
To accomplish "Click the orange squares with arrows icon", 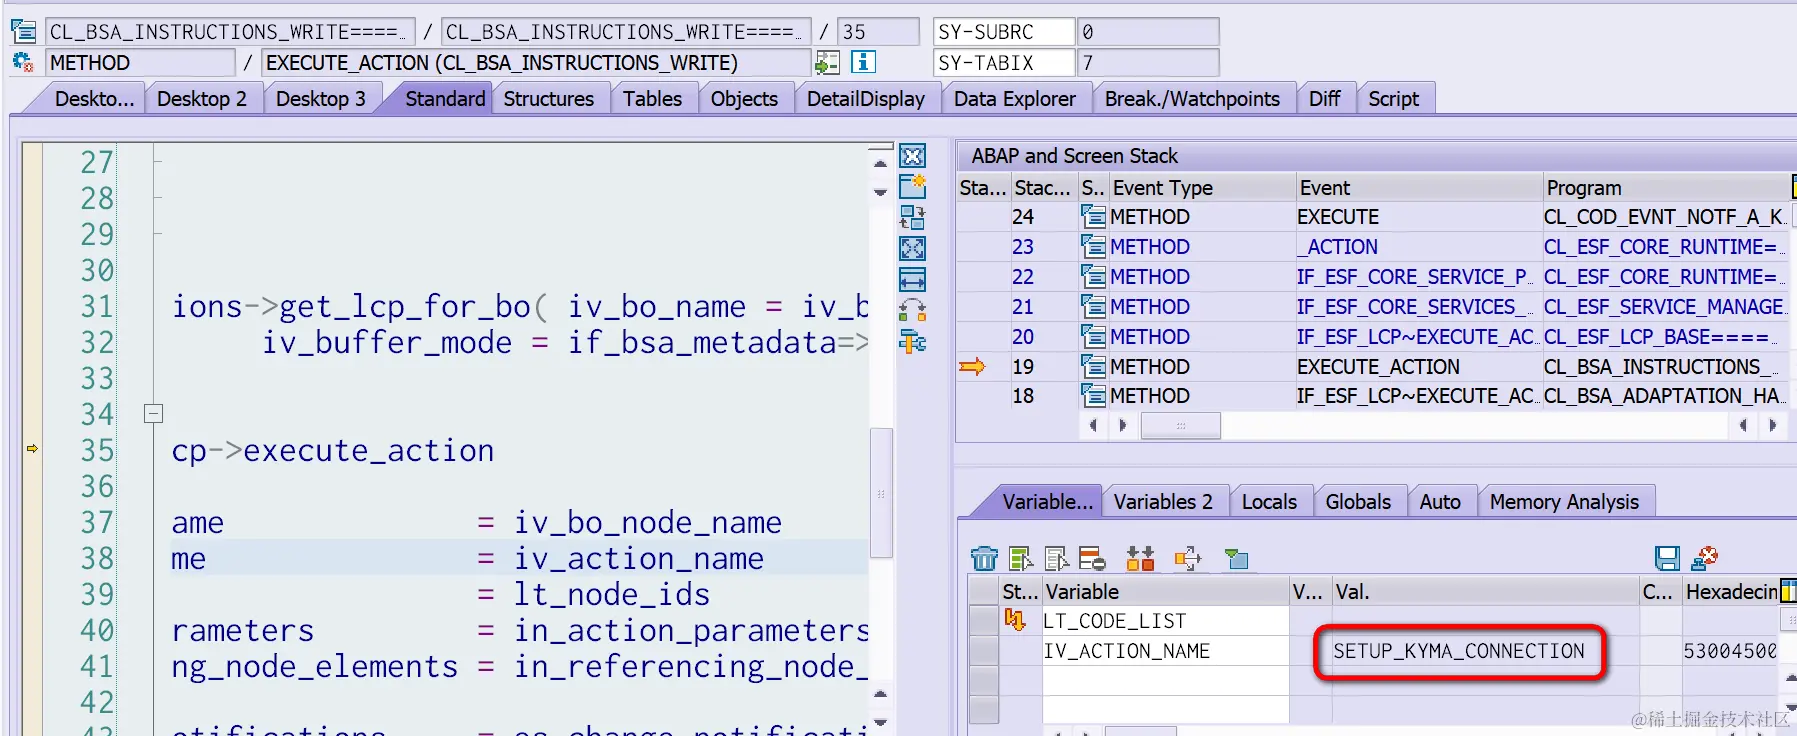I will click(1140, 558).
